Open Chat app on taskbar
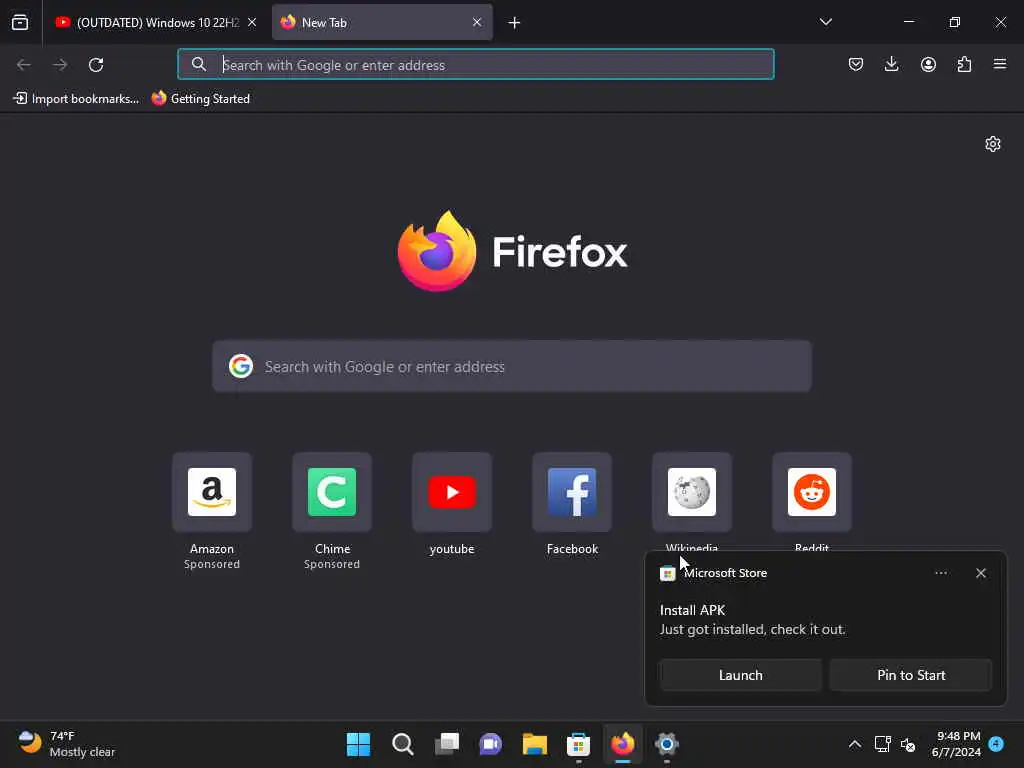This screenshot has height=768, width=1024. pos(490,744)
